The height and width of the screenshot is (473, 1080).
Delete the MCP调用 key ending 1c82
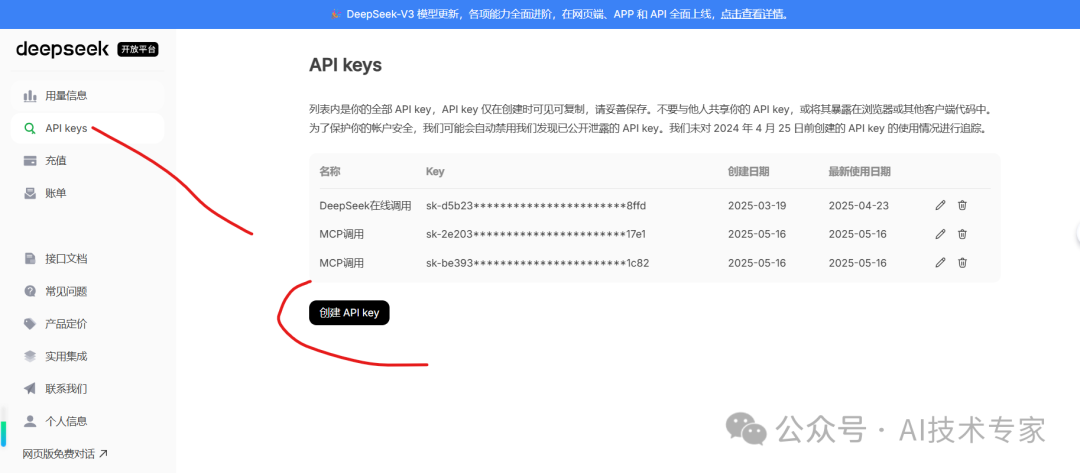962,262
